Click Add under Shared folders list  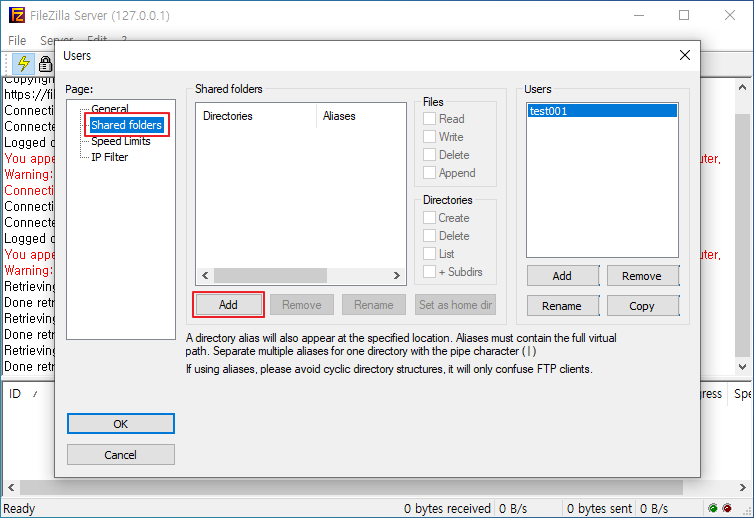[x=228, y=305]
